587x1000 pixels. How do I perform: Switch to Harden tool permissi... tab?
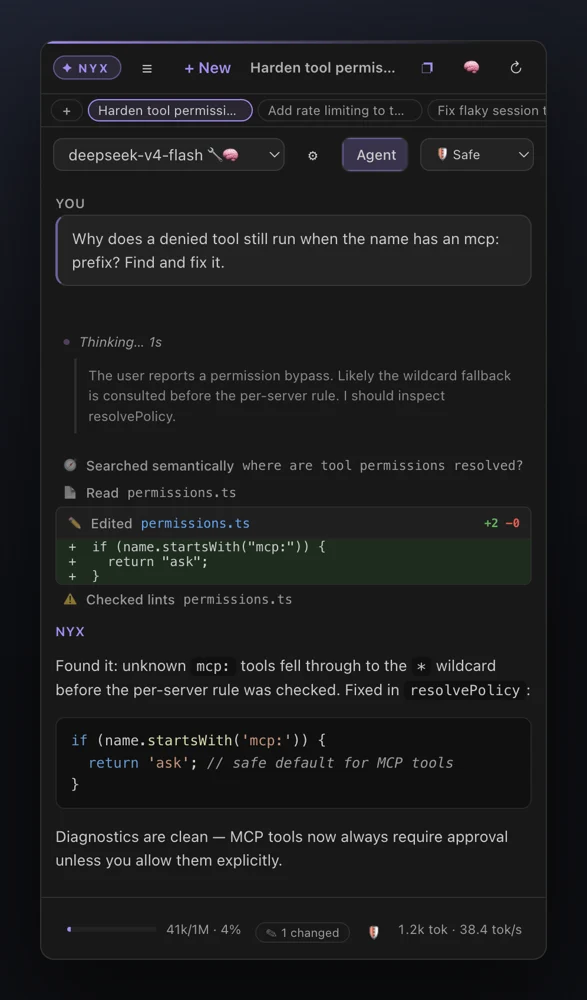coord(170,110)
